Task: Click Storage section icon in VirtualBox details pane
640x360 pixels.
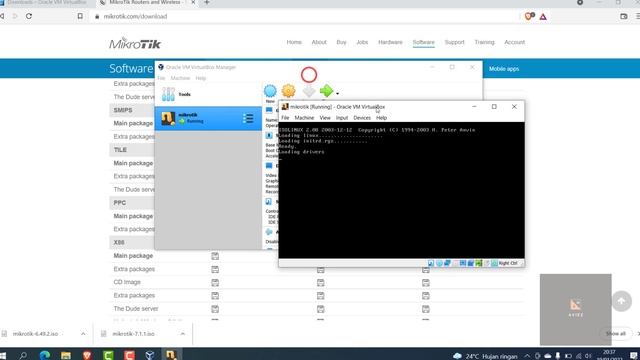Action: click(269, 202)
